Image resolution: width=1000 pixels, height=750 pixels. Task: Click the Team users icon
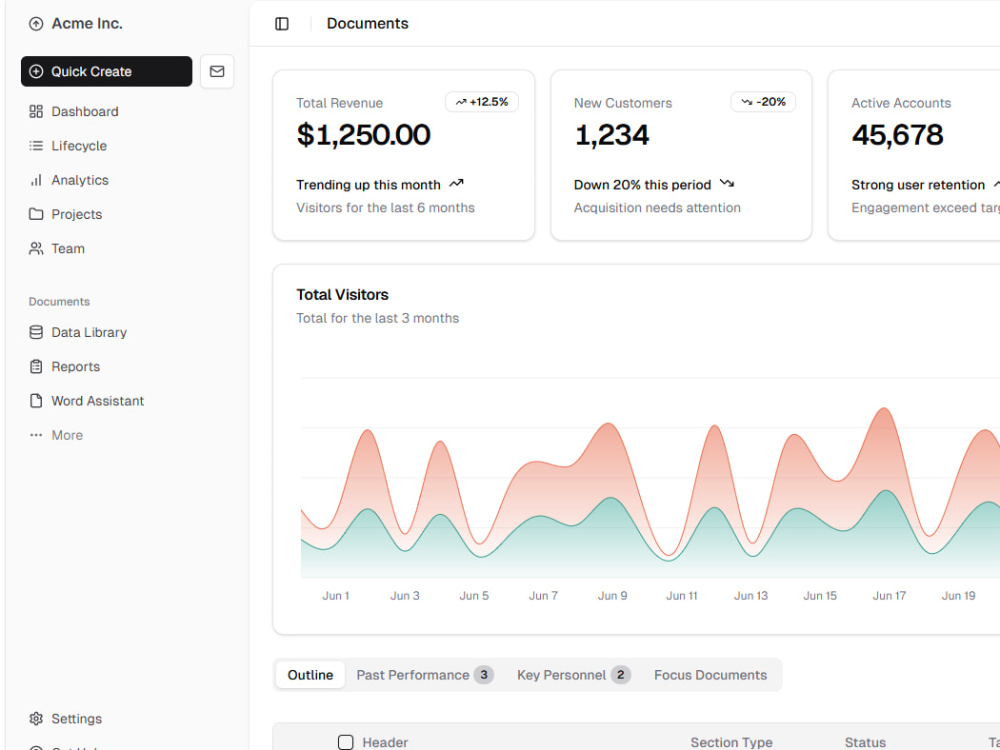(x=36, y=249)
